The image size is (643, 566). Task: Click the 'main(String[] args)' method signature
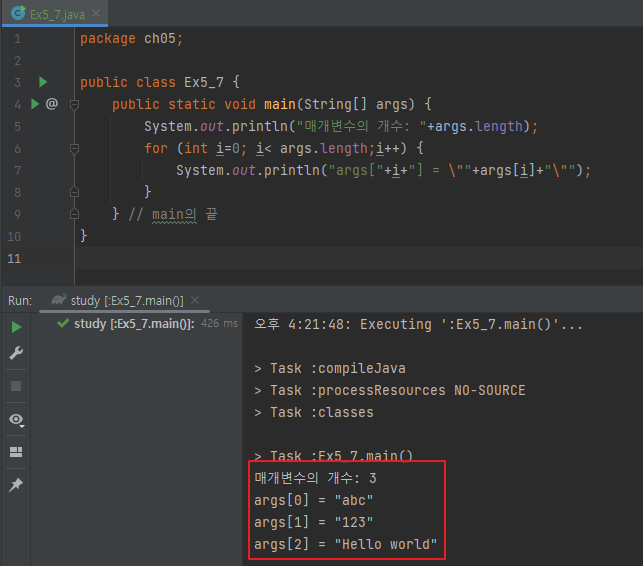point(339,104)
